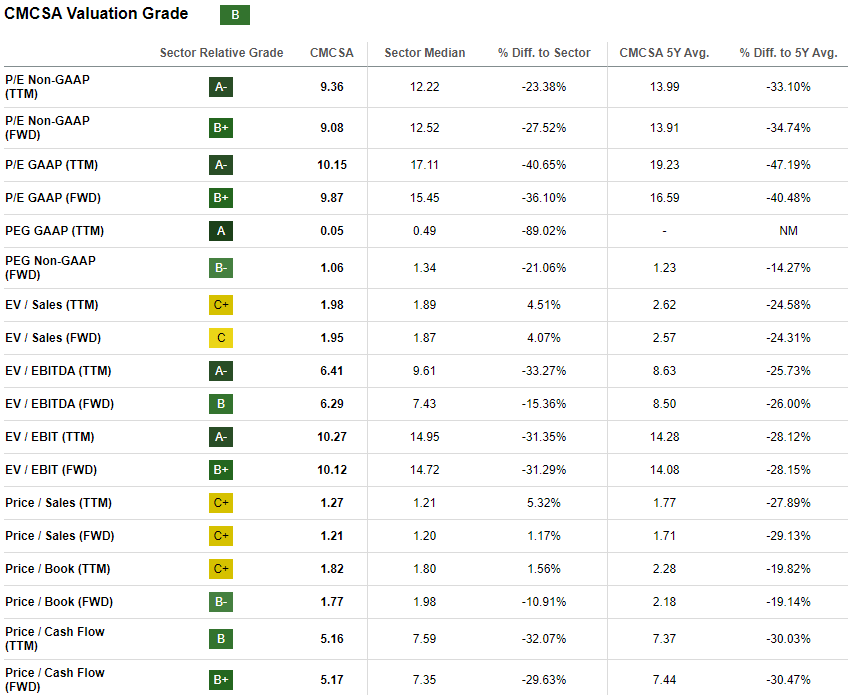Open the P/E GAAP (TTM) metric row label

[x=51, y=165]
